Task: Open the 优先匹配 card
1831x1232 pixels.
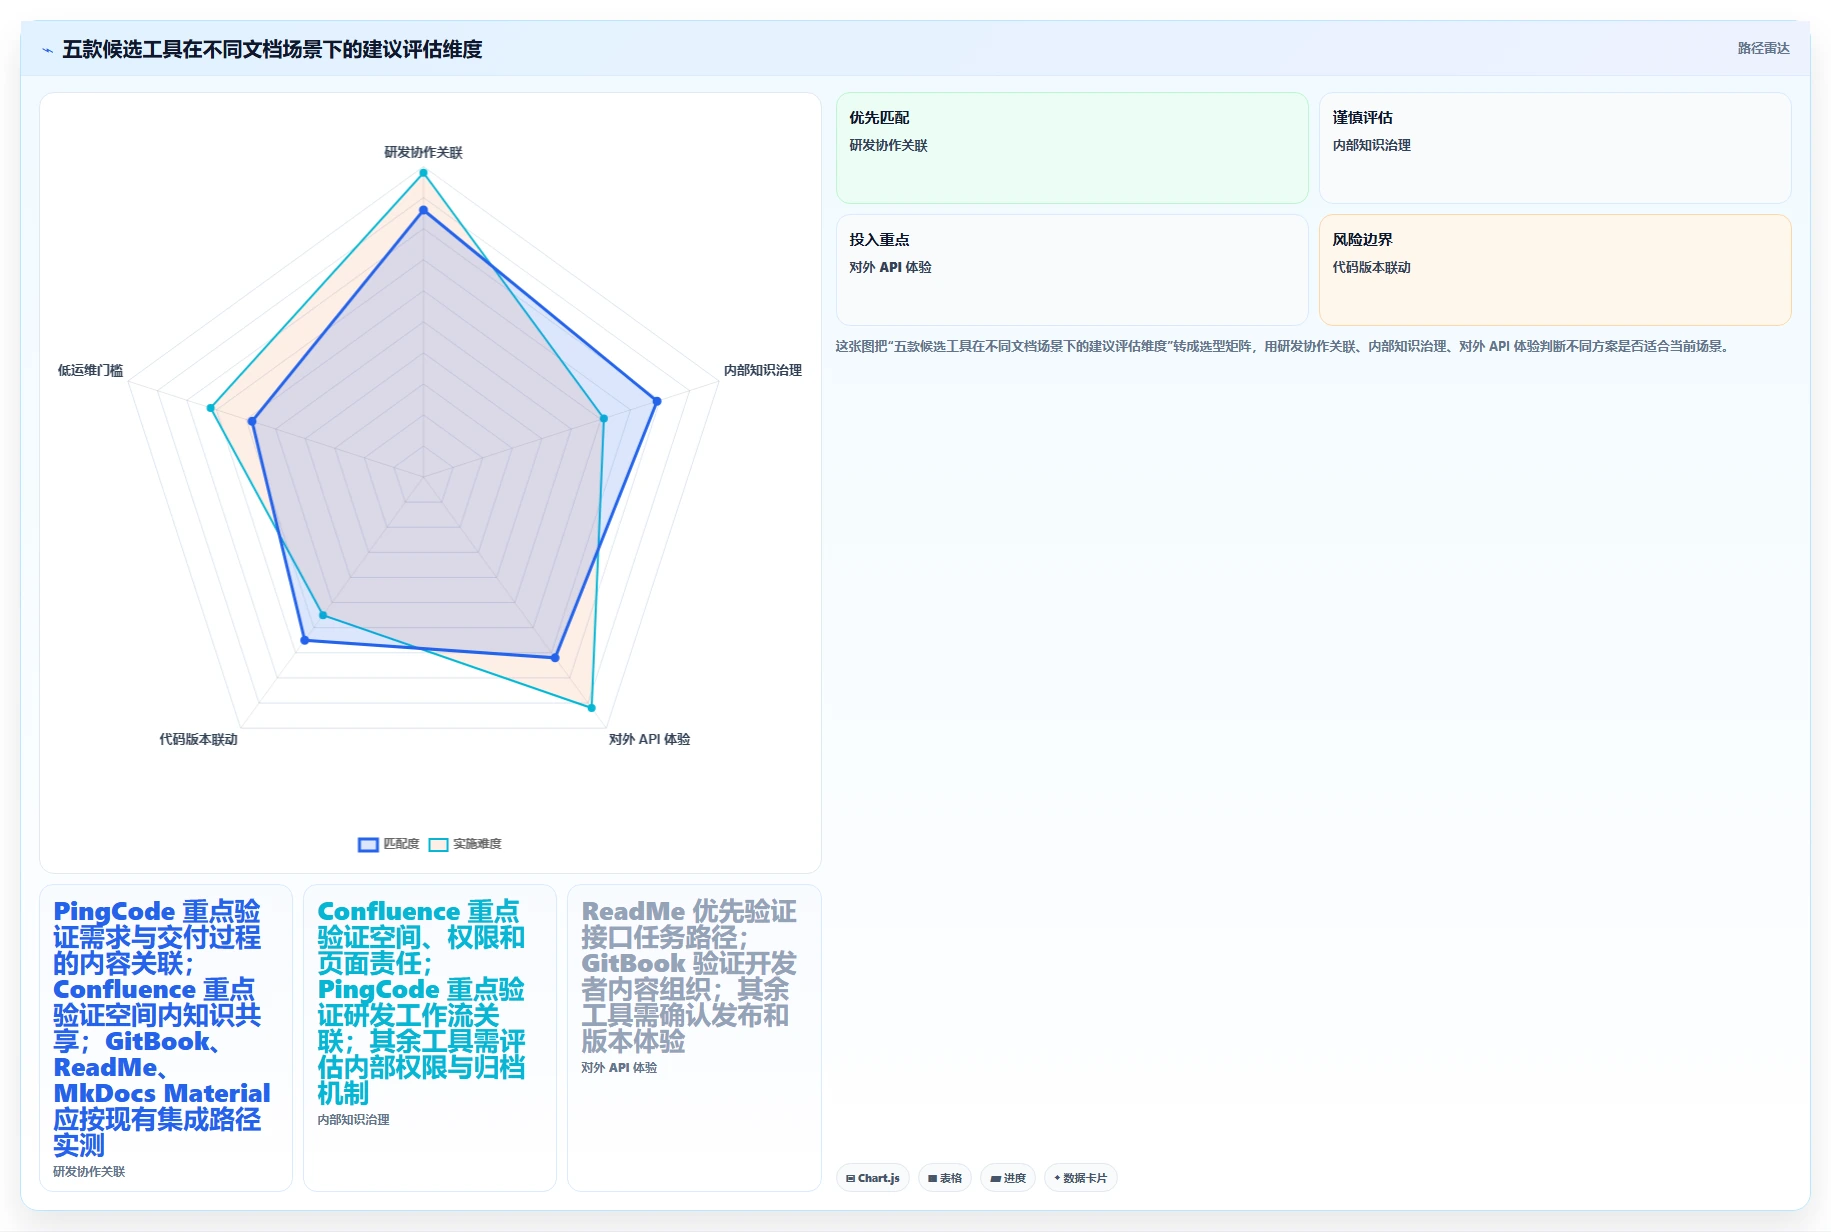Action: pyautogui.click(x=1072, y=148)
